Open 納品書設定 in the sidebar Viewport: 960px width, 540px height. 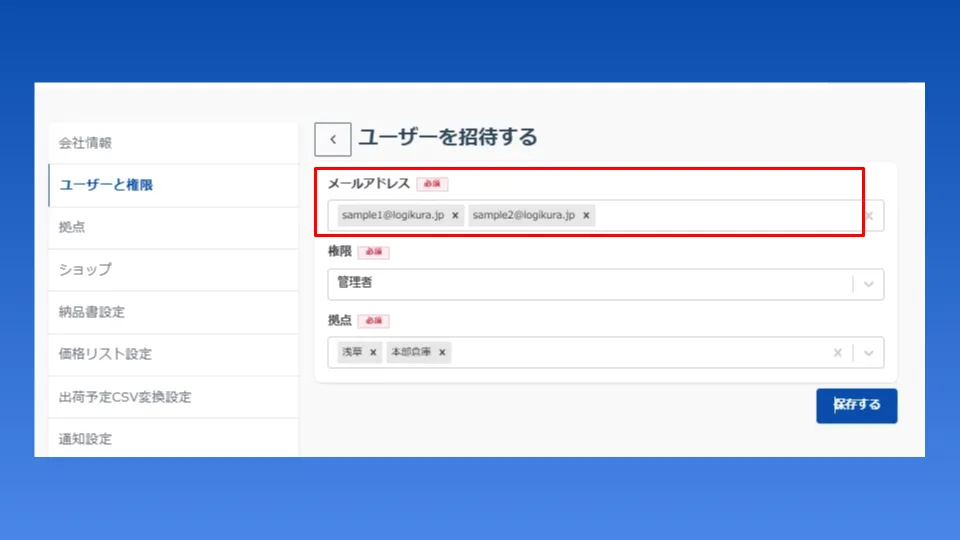173,312
